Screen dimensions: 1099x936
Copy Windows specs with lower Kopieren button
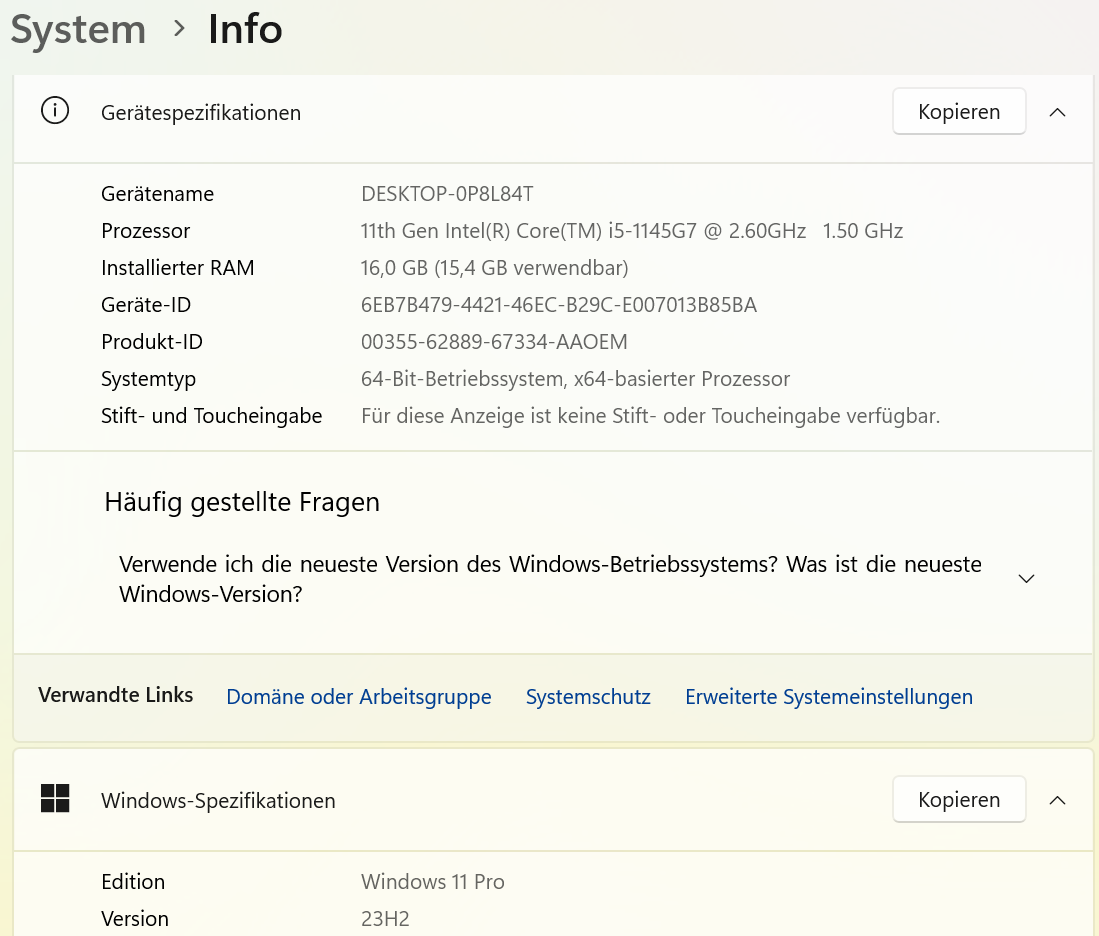(x=959, y=799)
